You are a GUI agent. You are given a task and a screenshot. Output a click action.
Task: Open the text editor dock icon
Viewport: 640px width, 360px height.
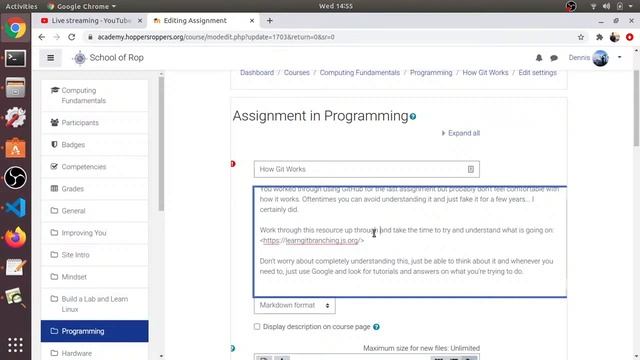point(16,267)
